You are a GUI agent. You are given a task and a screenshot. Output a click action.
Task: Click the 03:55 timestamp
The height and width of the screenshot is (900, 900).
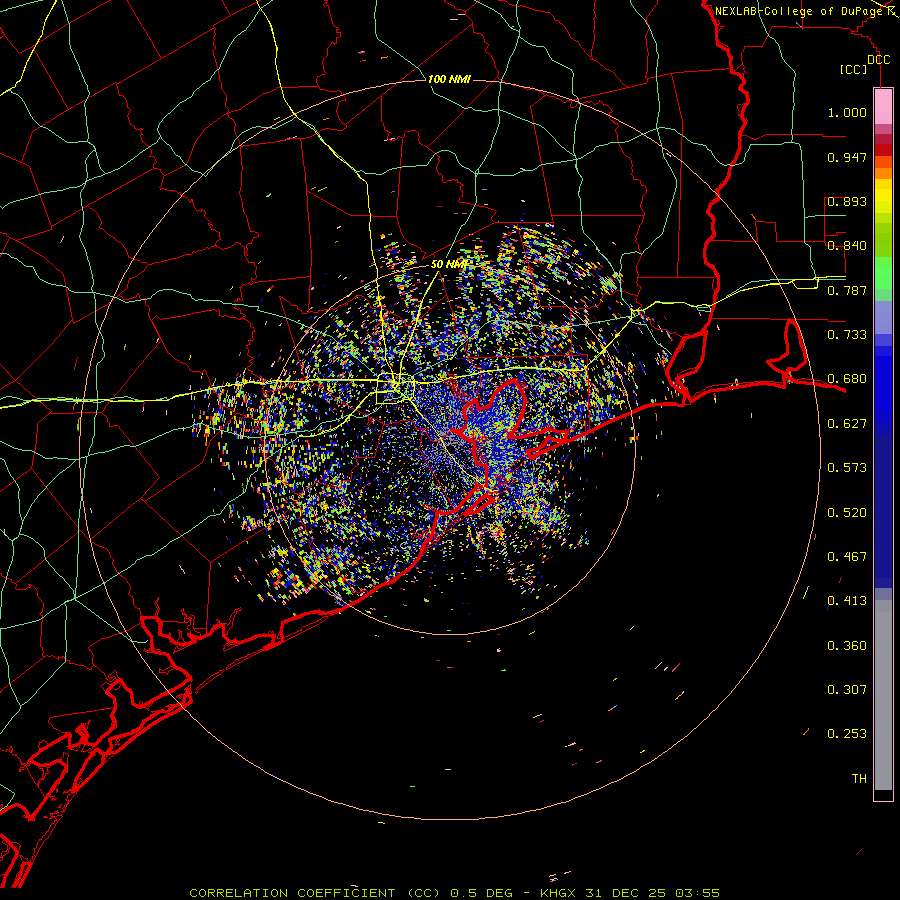point(697,893)
